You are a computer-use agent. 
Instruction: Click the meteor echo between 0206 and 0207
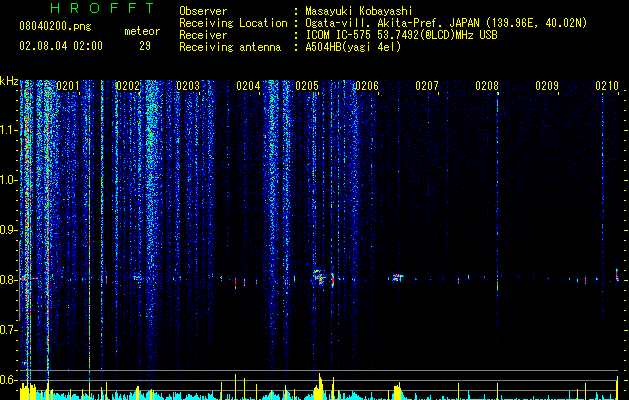pyautogui.click(x=398, y=277)
